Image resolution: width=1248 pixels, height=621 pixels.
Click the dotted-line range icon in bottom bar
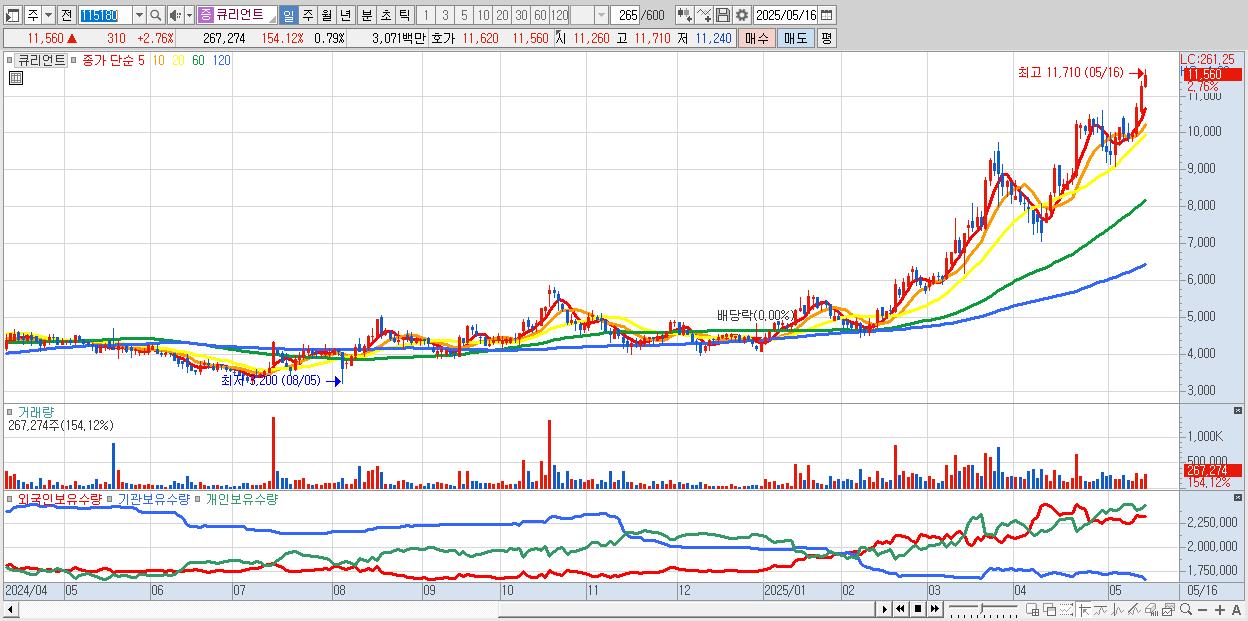[1066, 609]
